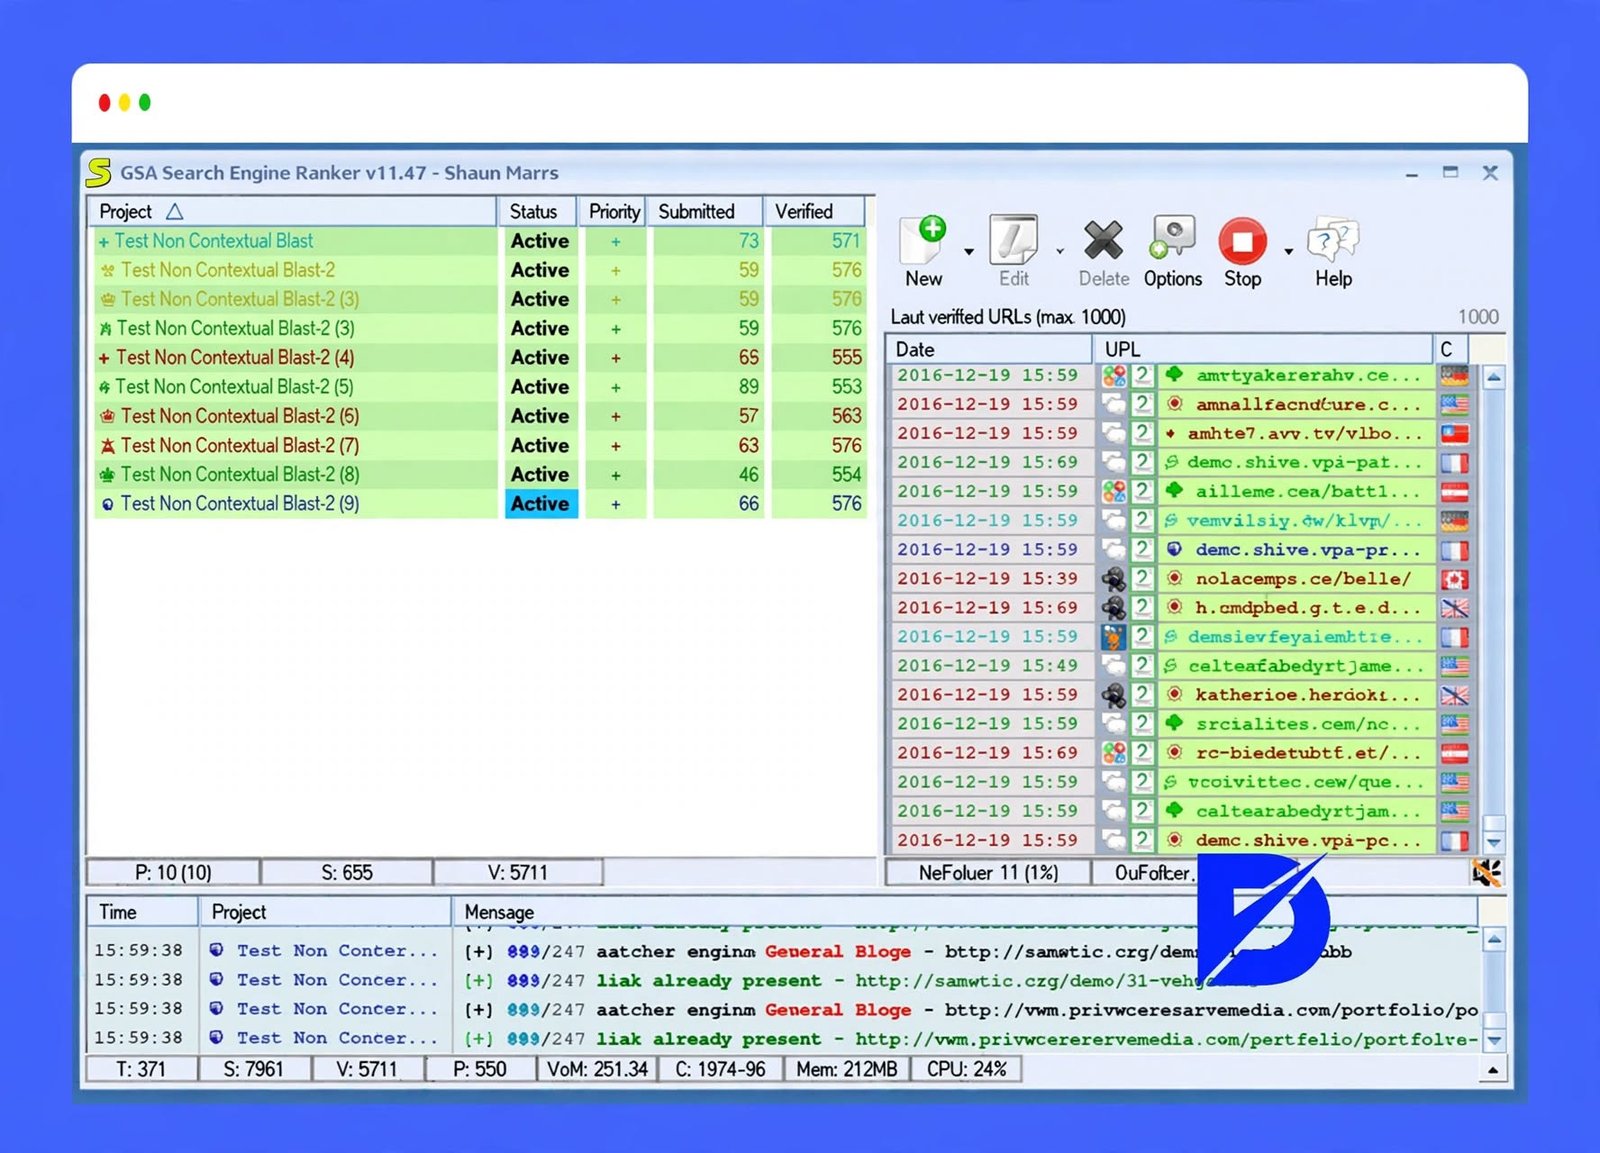Click highlighted Active status of Blast-2 (9)
This screenshot has width=1600, height=1153.
tap(540, 503)
